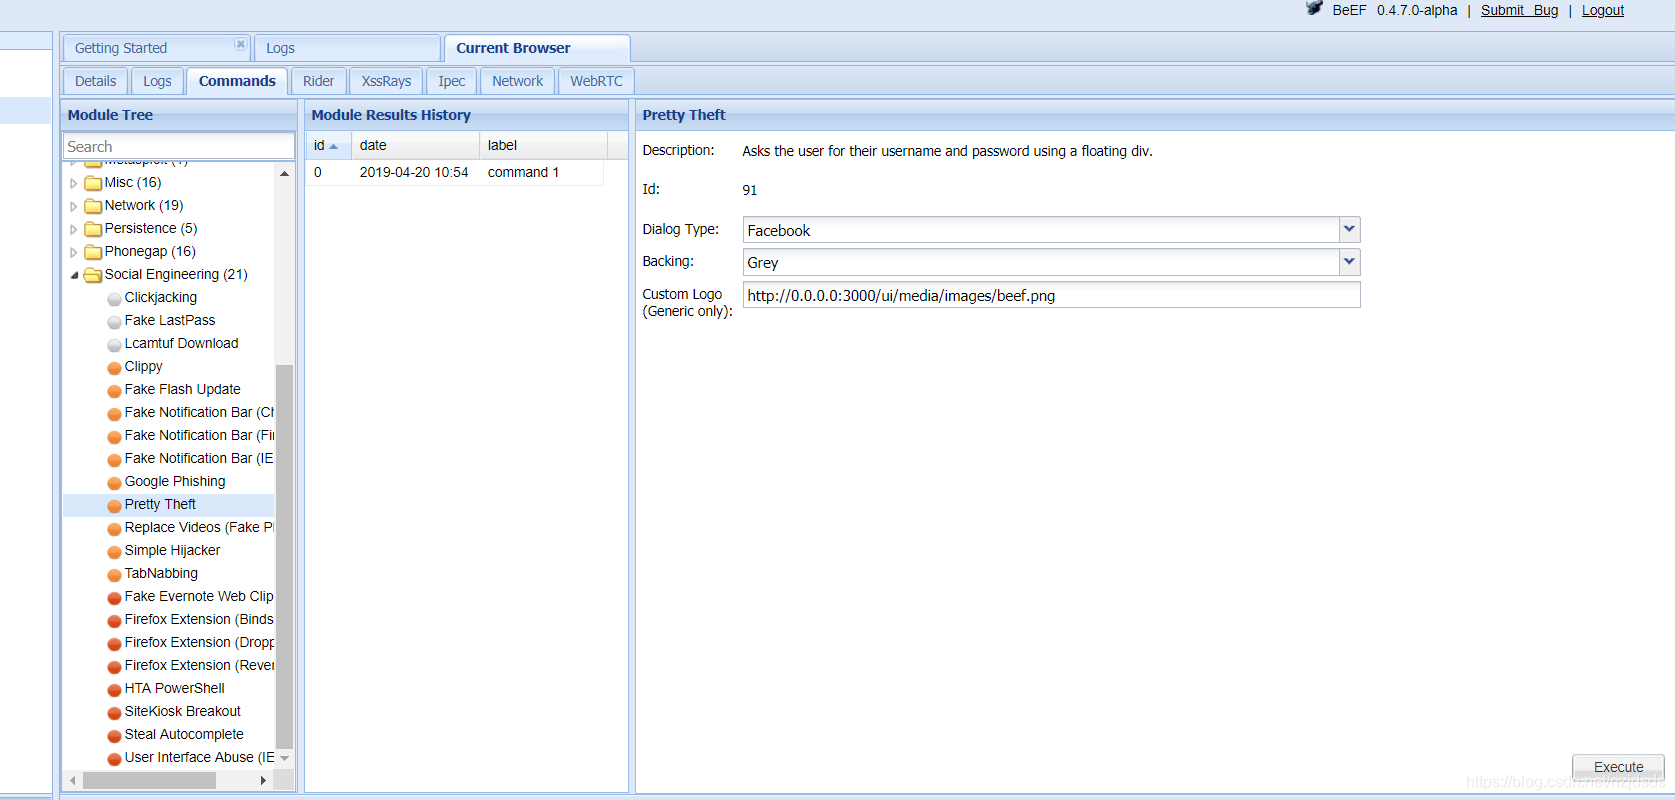1675x800 pixels.
Task: Select the Clickjacking module
Action: point(160,297)
